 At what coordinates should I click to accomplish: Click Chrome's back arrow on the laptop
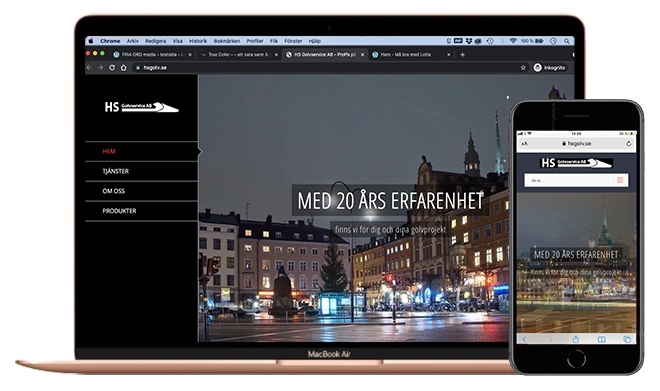[x=89, y=68]
